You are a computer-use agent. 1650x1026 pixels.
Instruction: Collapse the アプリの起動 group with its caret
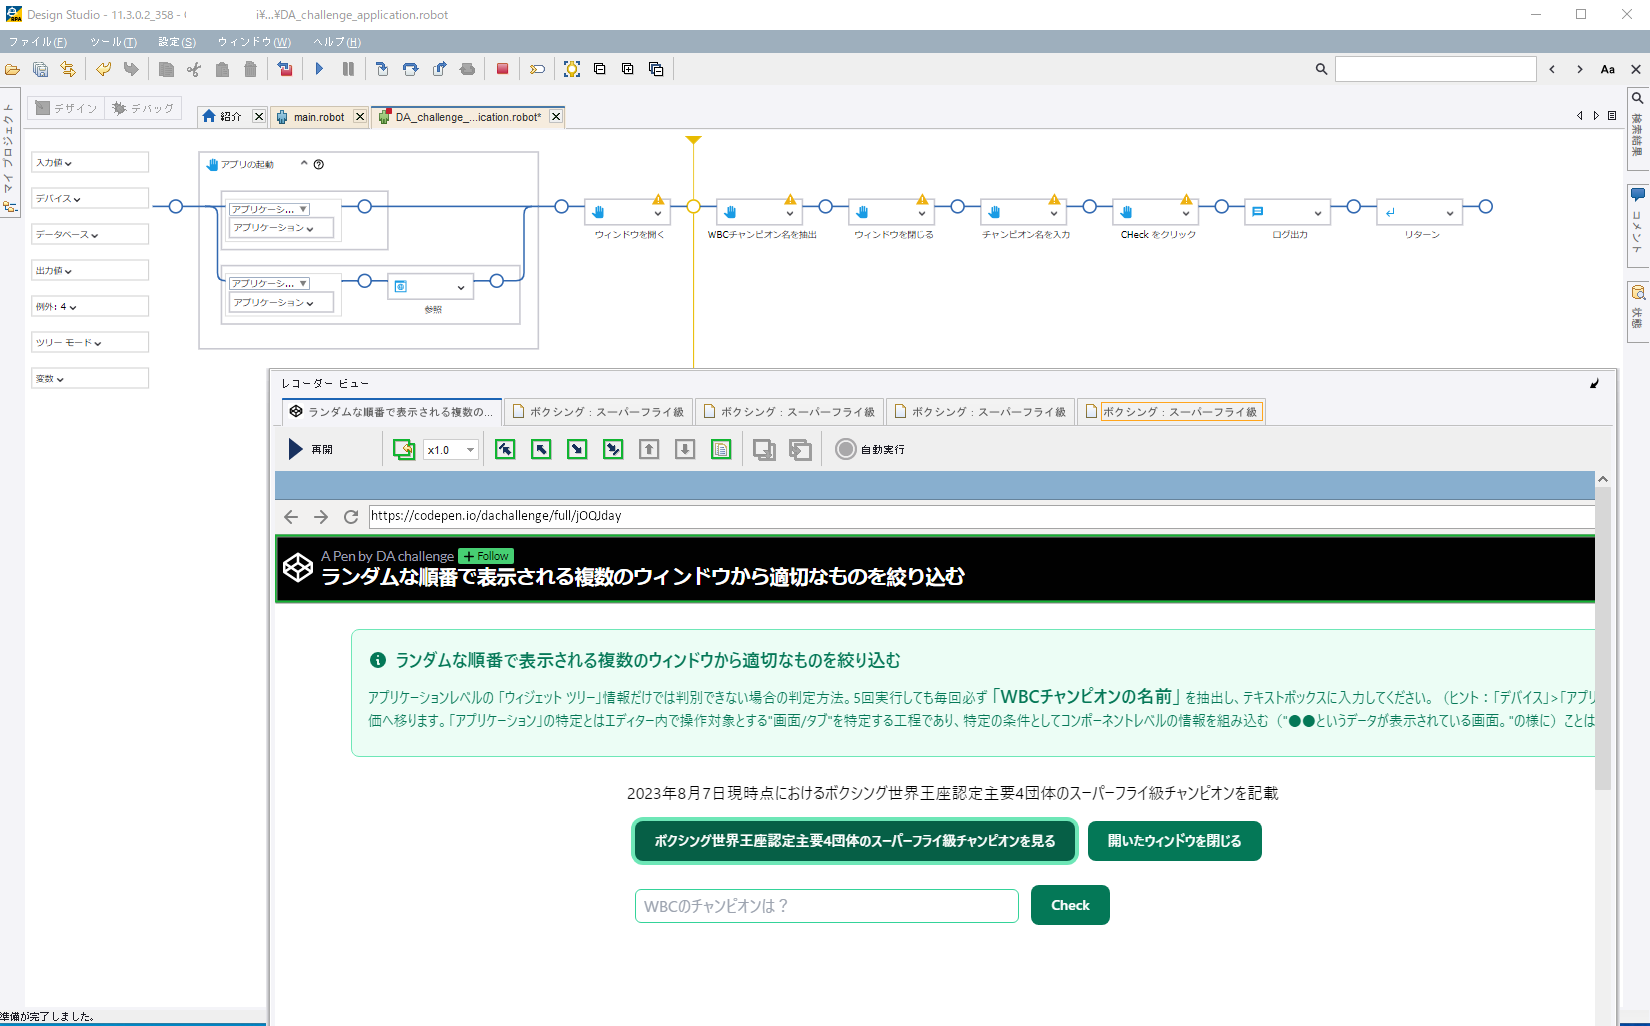pyautogui.click(x=304, y=164)
